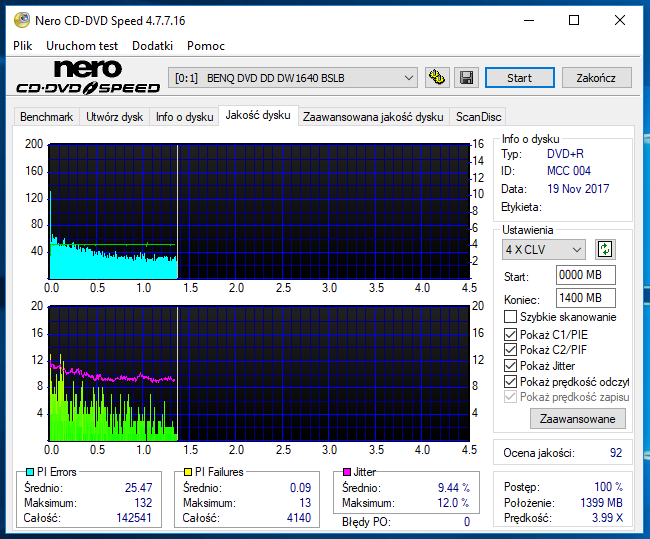This screenshot has width=650, height=539.
Task: Click PI Errors maximum 132 value
Action: (x=143, y=503)
